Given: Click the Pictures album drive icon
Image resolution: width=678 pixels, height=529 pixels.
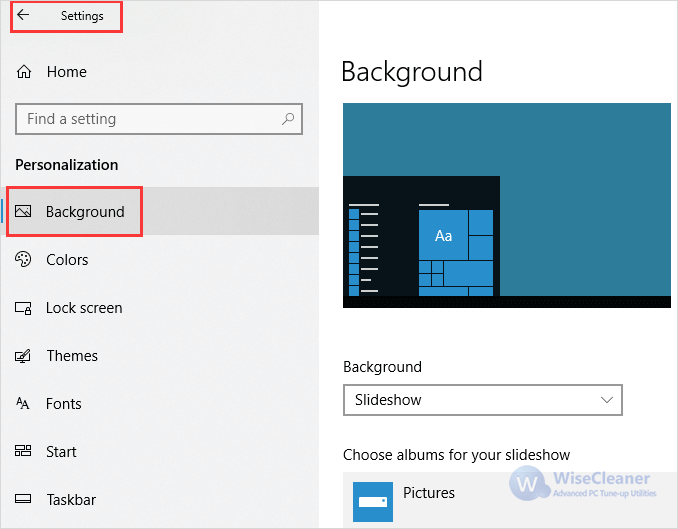Looking at the screenshot, I should pos(373,502).
